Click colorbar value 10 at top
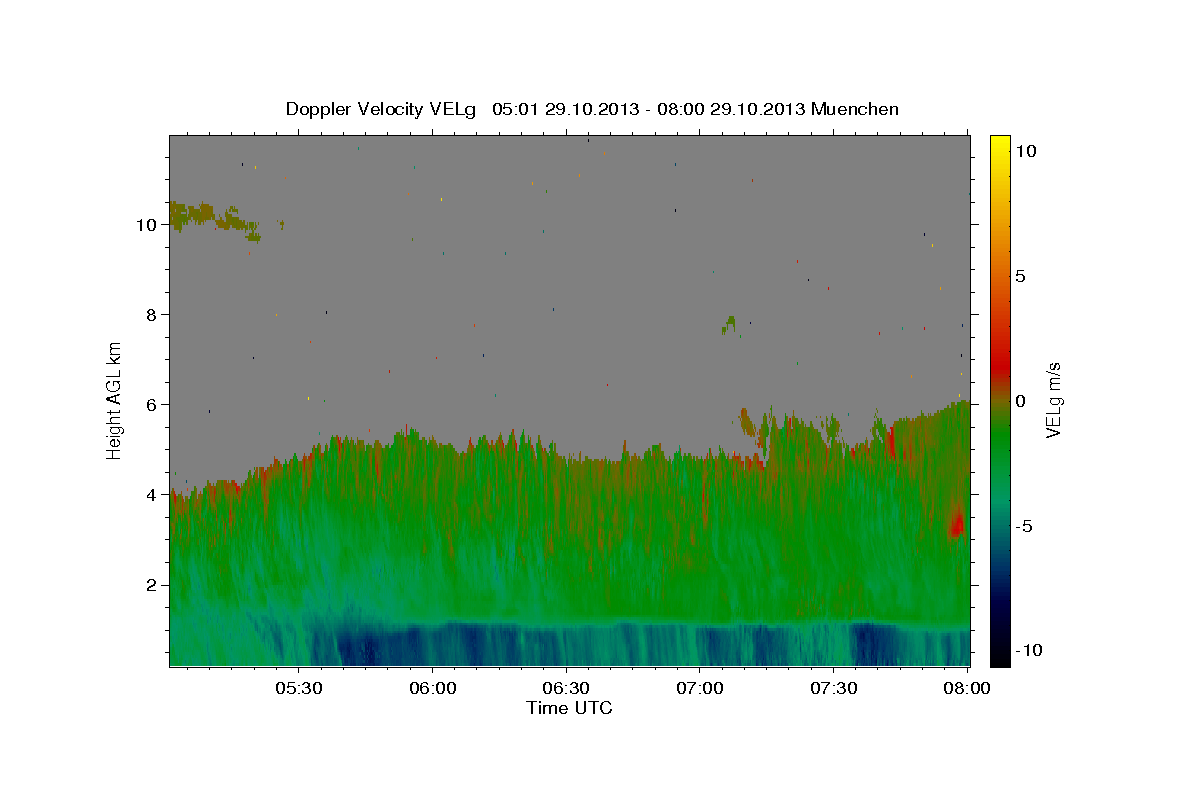Viewport: 1200px width, 800px height. click(1026, 150)
